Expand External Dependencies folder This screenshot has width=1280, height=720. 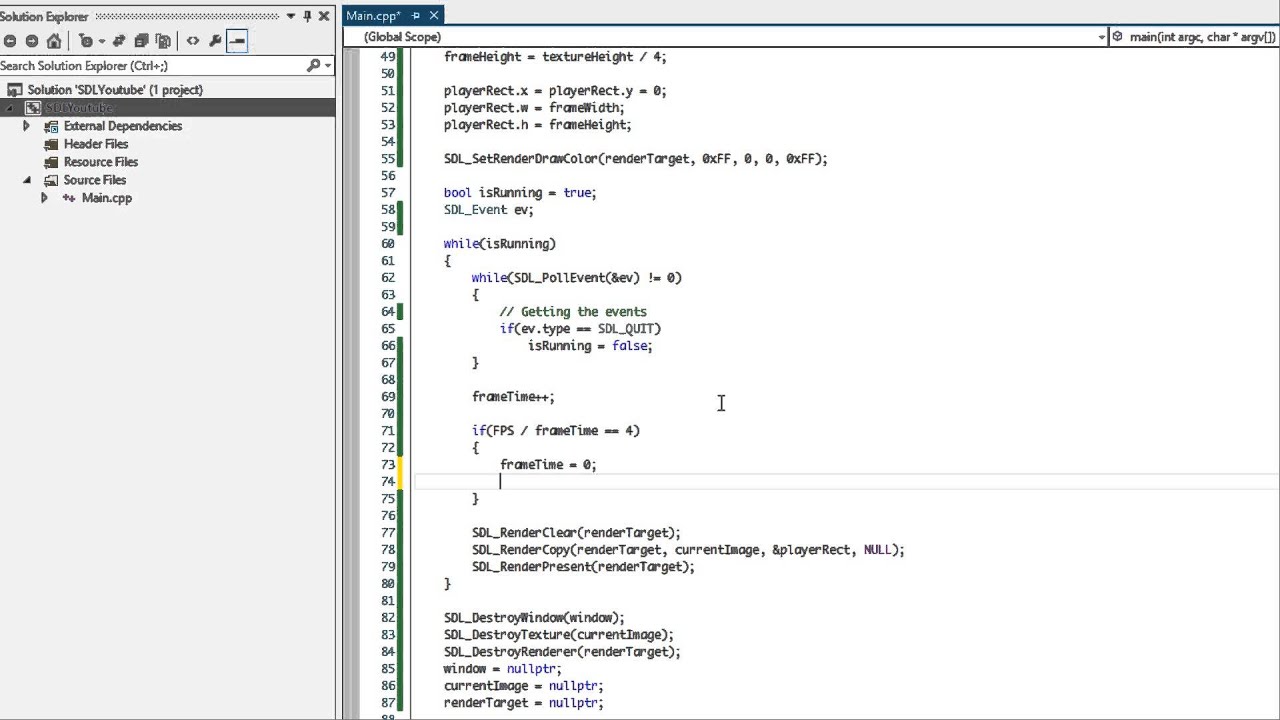pos(27,126)
